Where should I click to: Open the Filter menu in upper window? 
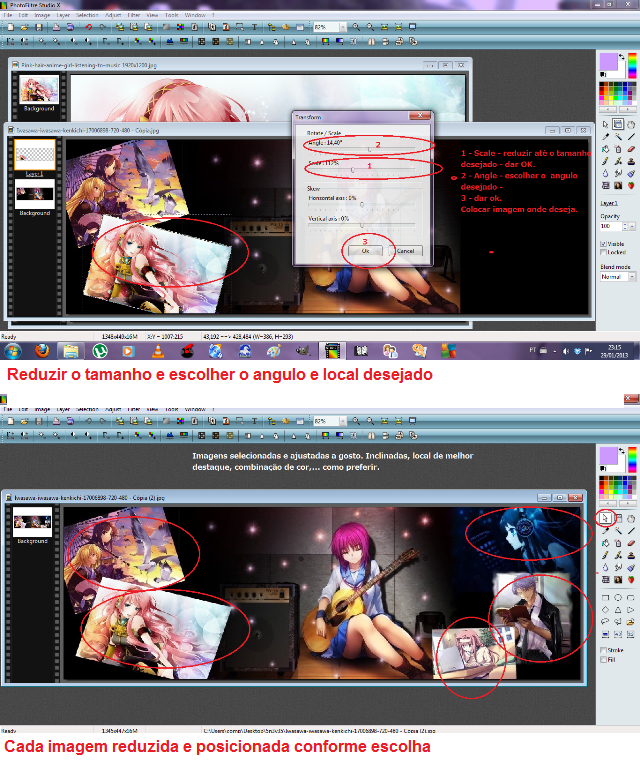click(x=134, y=15)
